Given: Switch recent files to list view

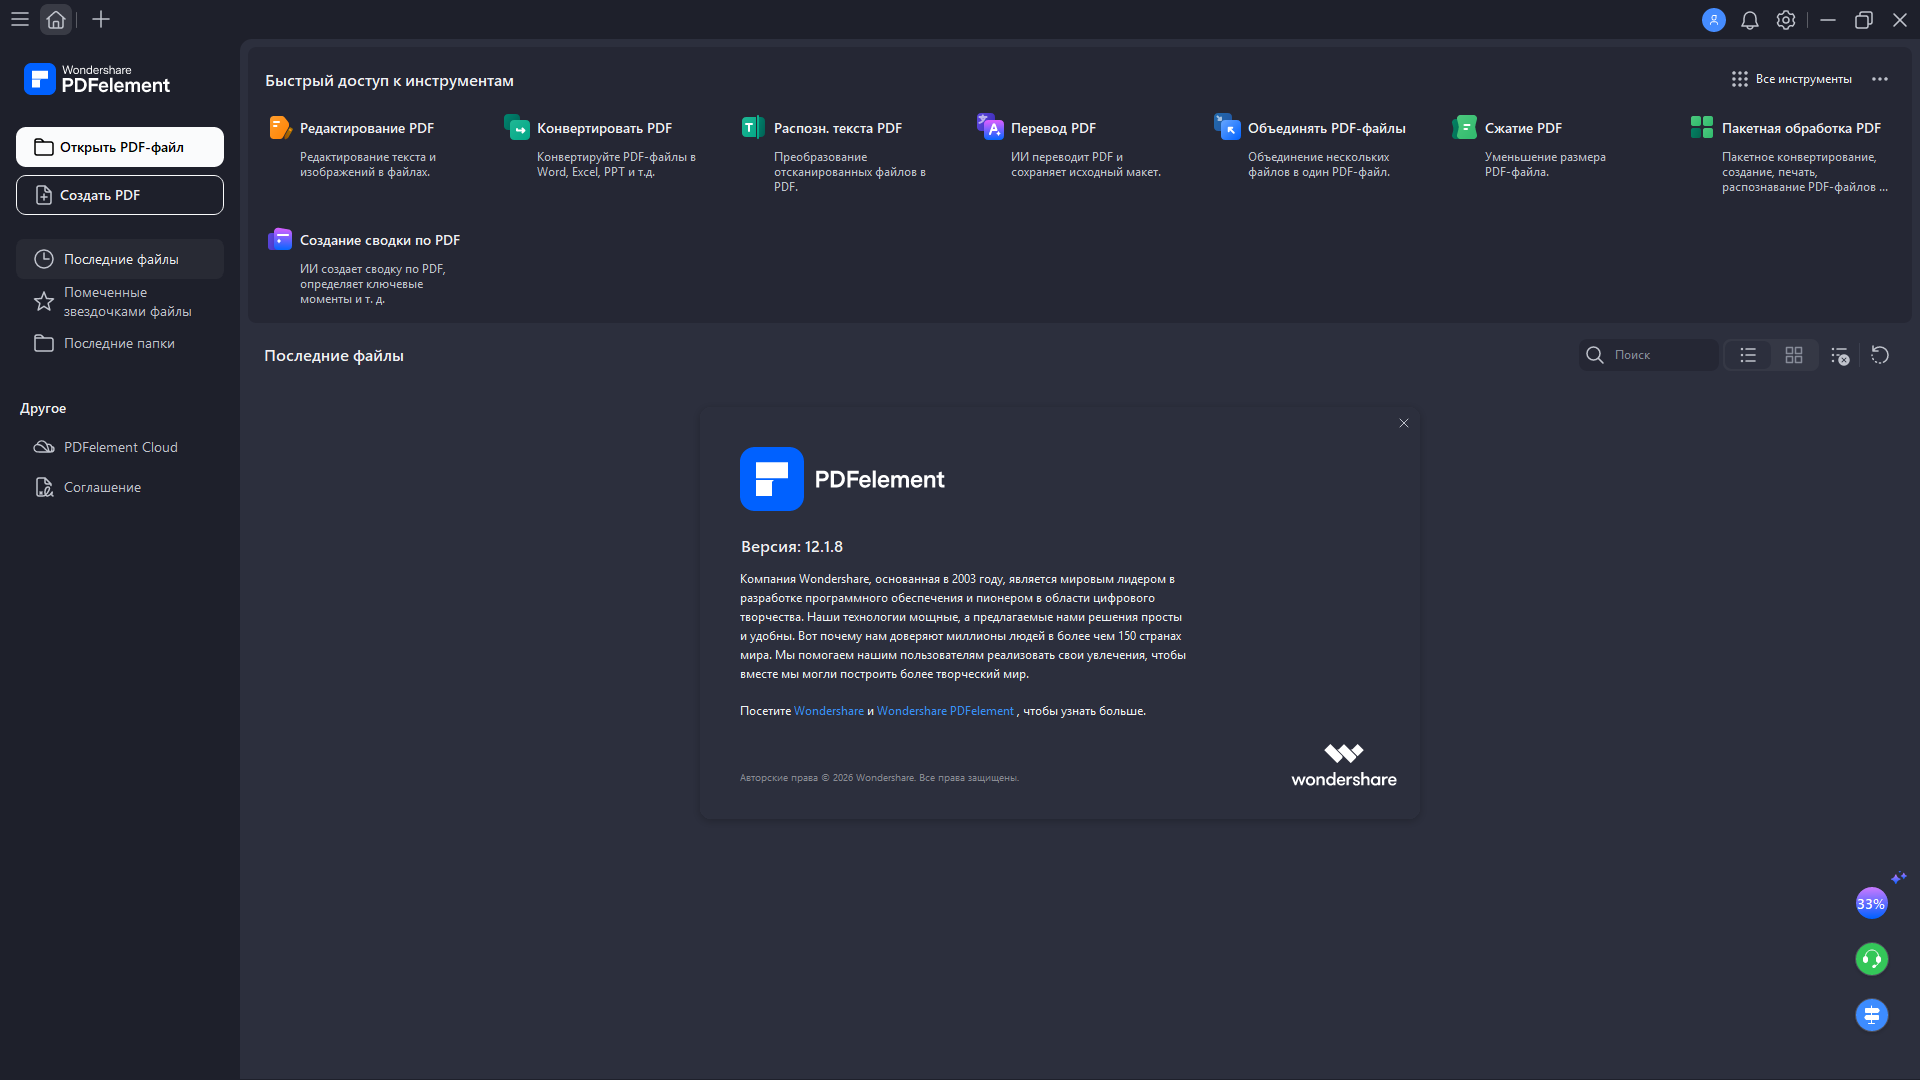Looking at the screenshot, I should (1748, 355).
